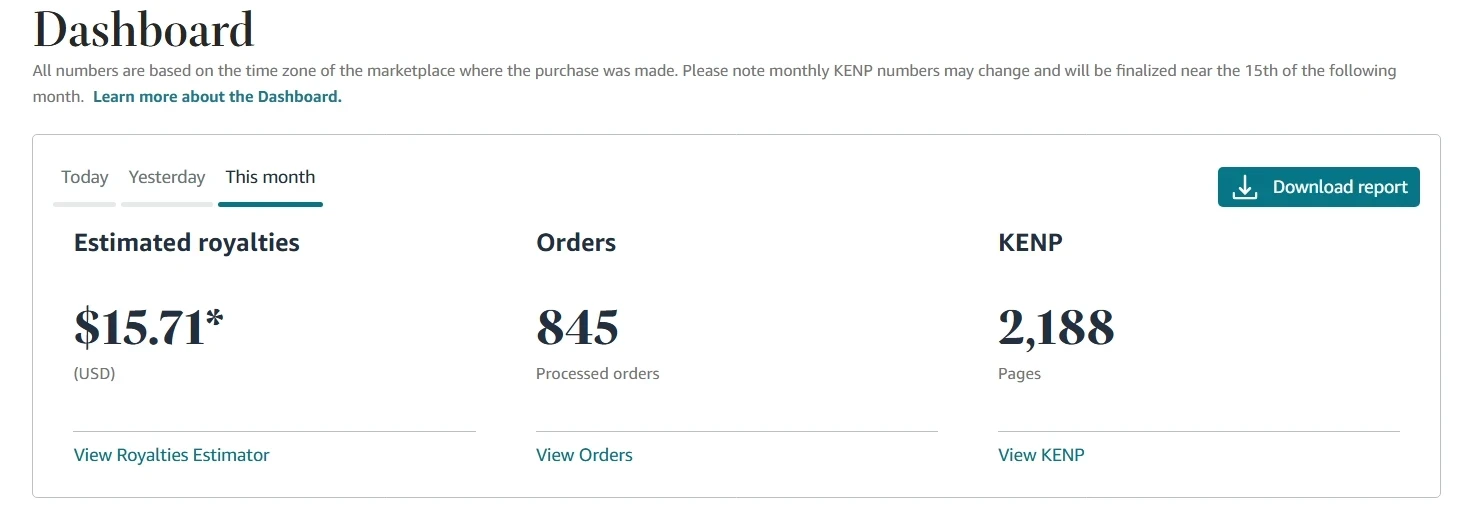Select the This month tab

point(270,177)
